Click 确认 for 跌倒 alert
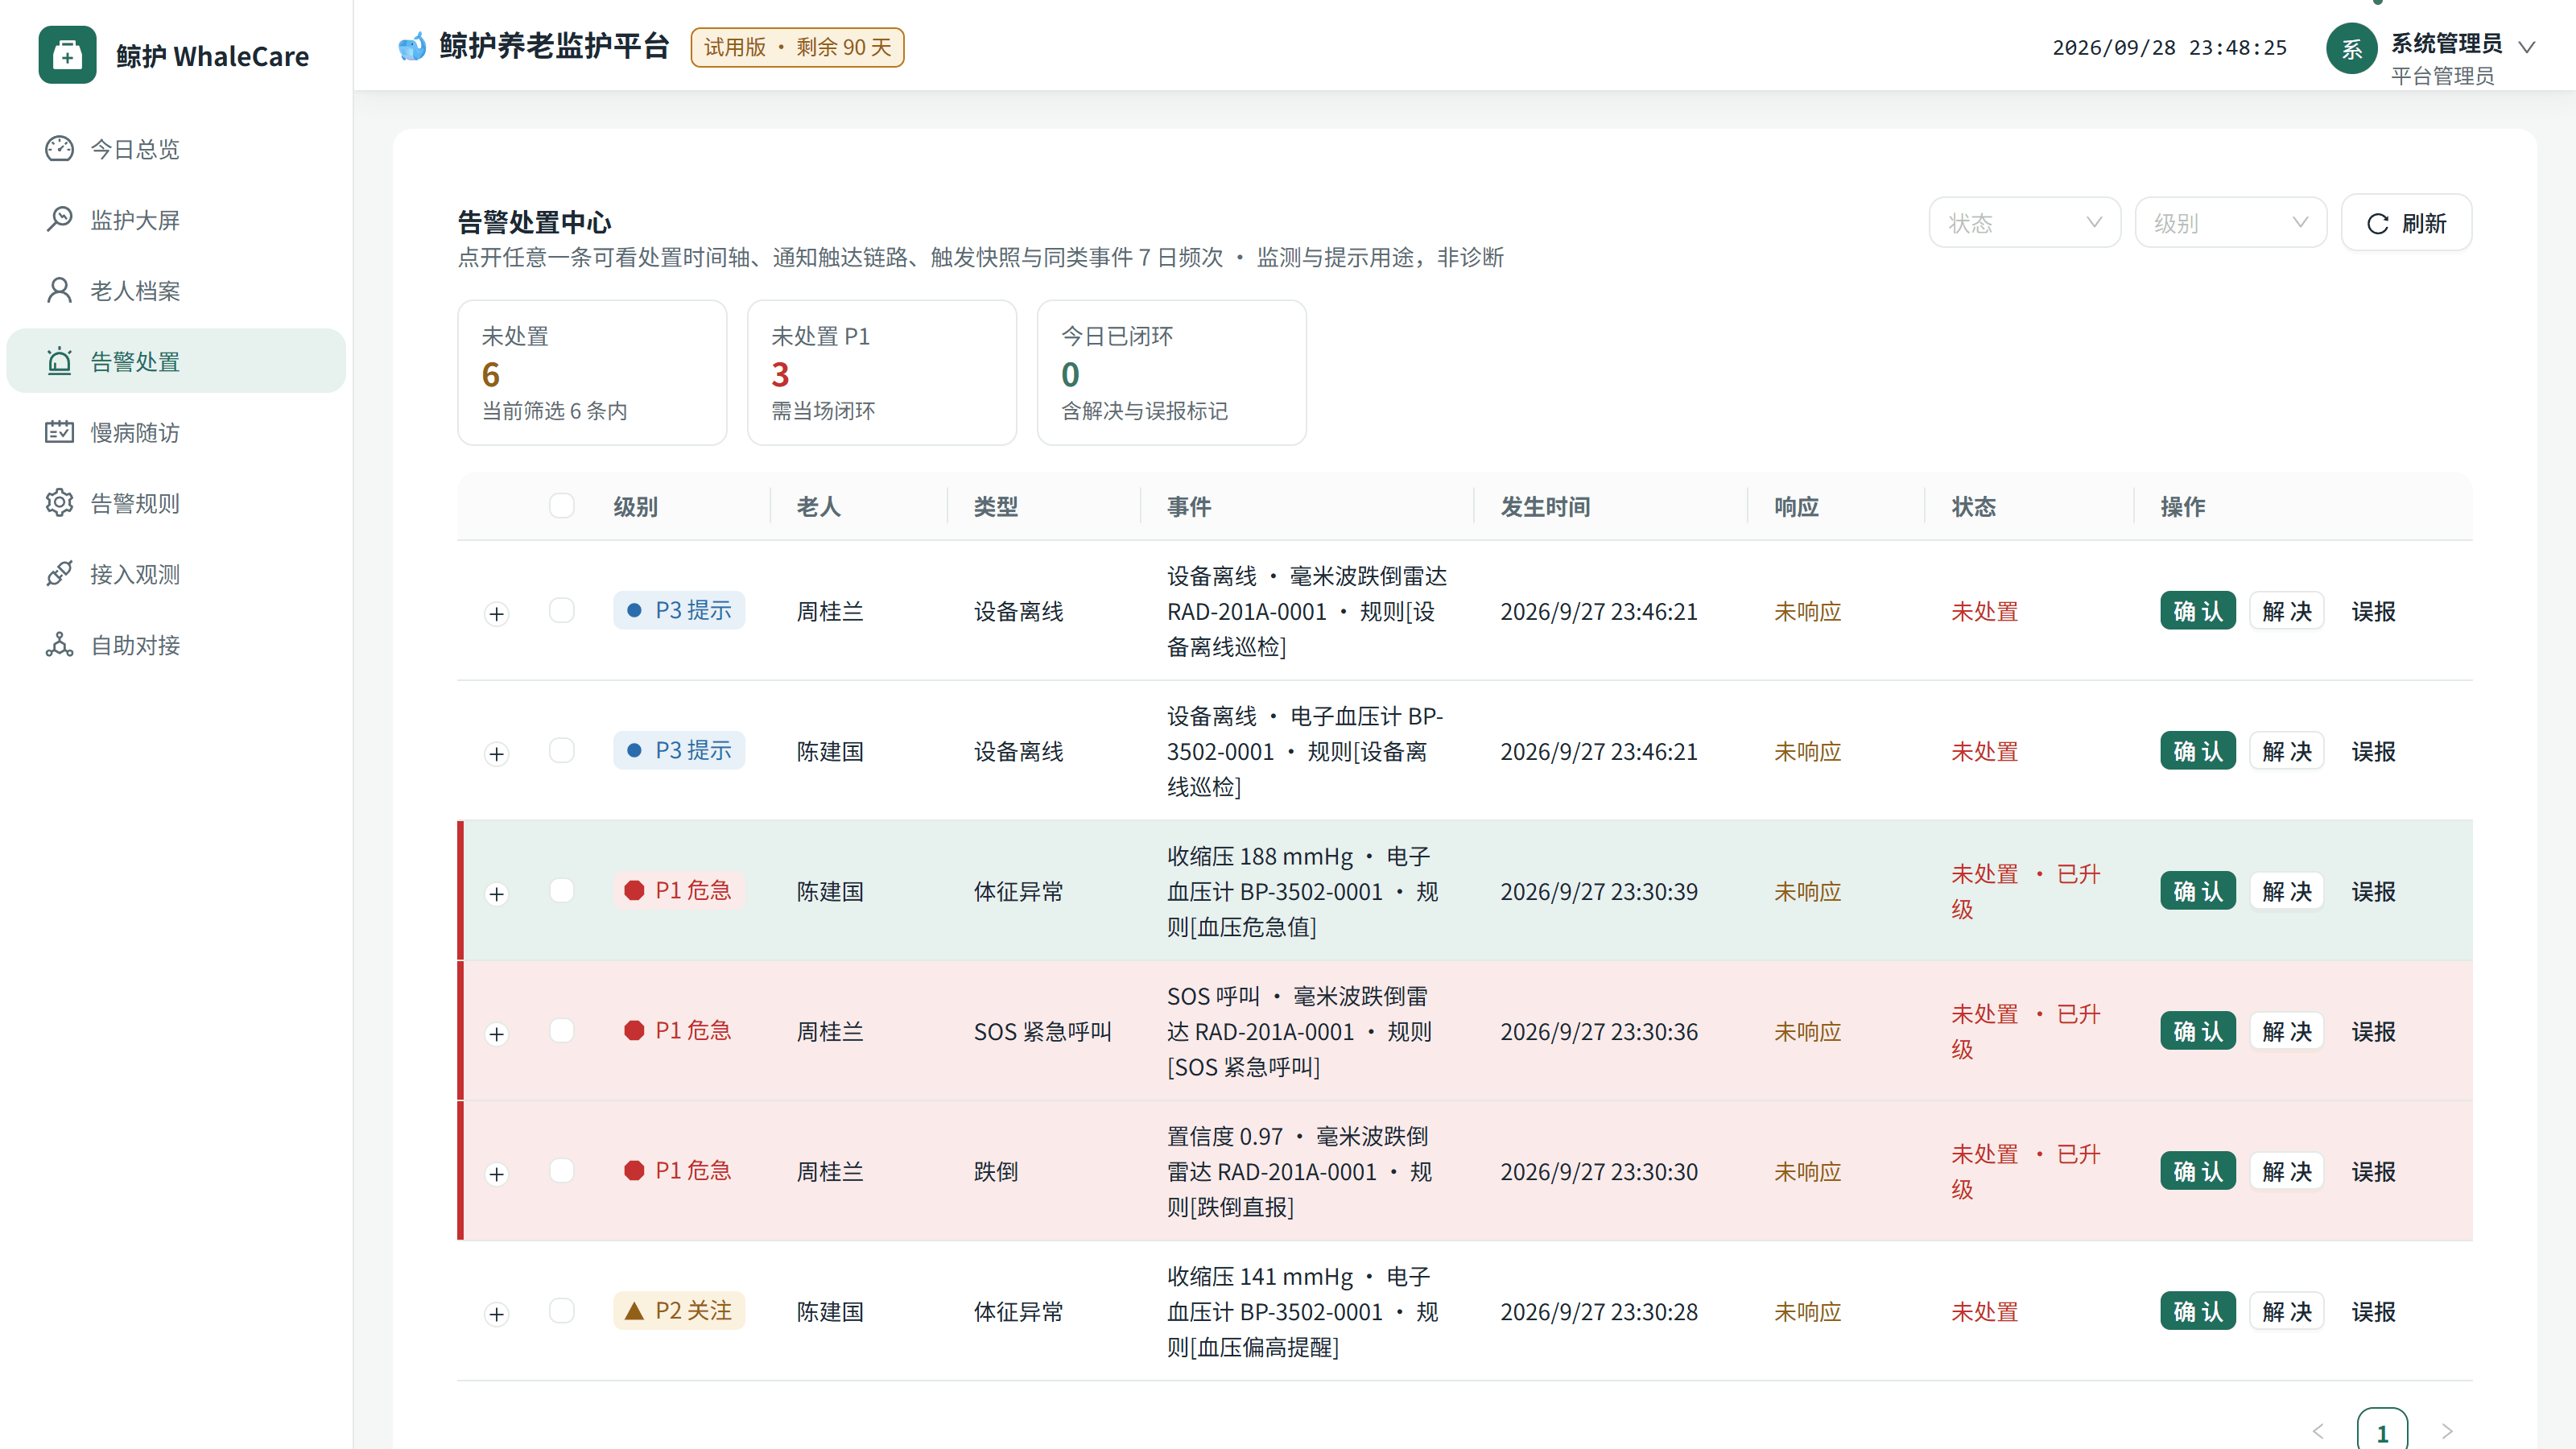Viewport: 2576px width, 1449px height. [2198, 1171]
